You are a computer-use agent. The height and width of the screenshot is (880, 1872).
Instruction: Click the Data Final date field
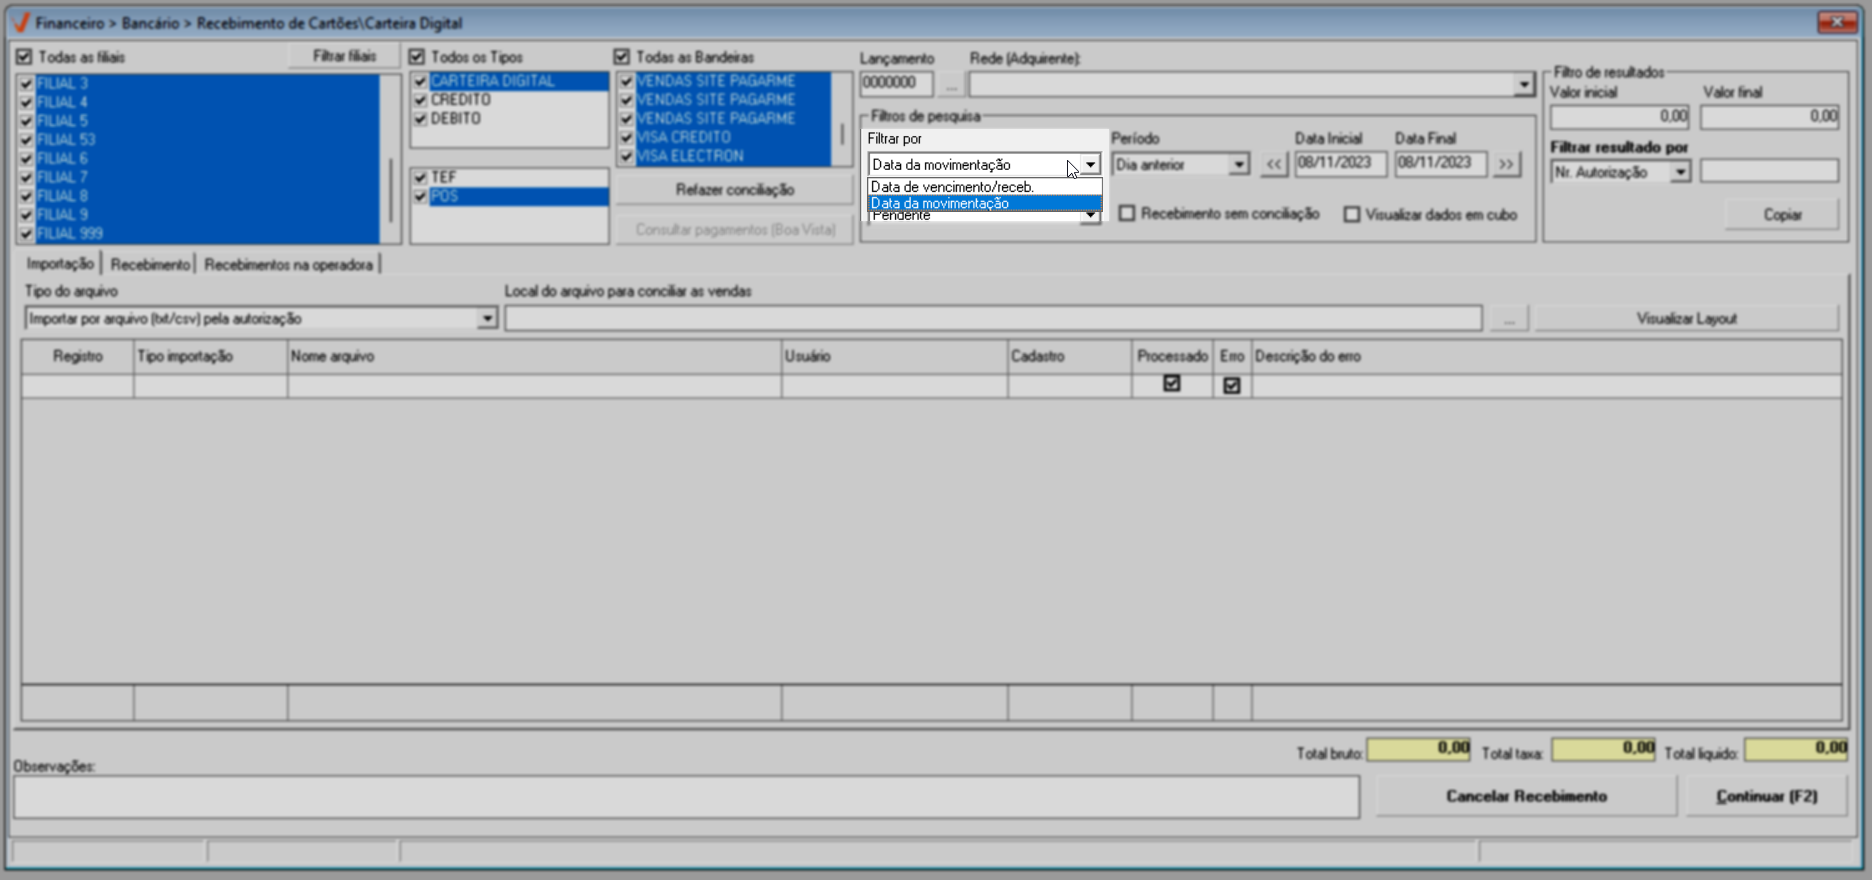1441,164
